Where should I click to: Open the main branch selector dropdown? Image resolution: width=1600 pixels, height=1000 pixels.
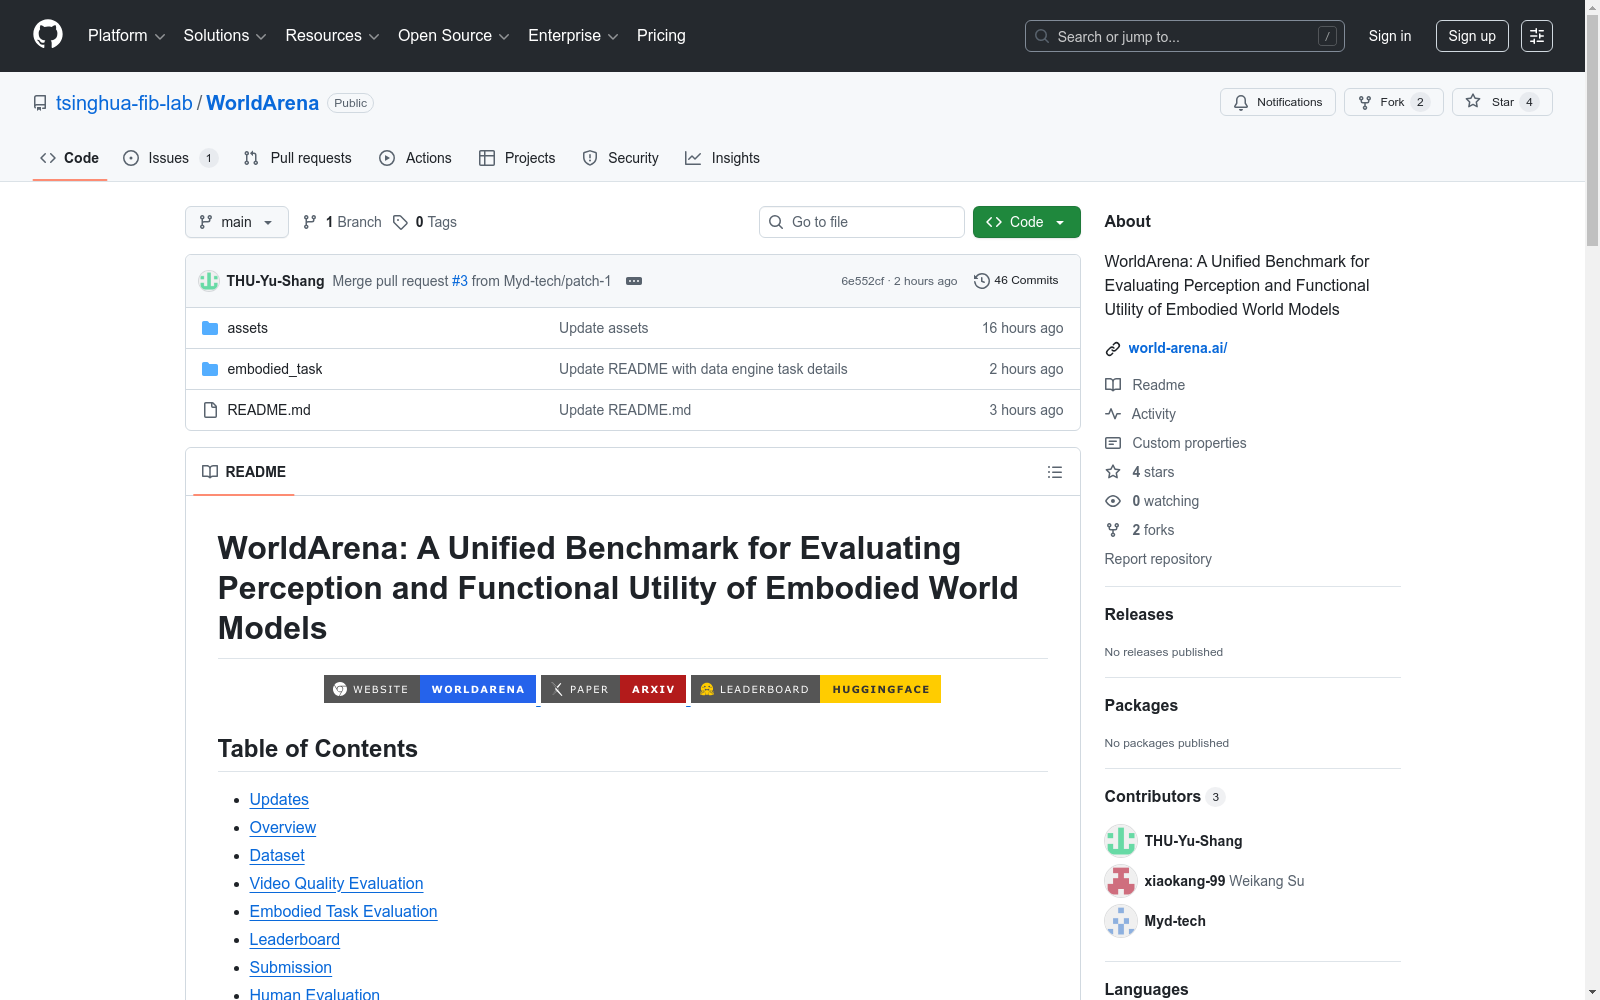click(237, 222)
